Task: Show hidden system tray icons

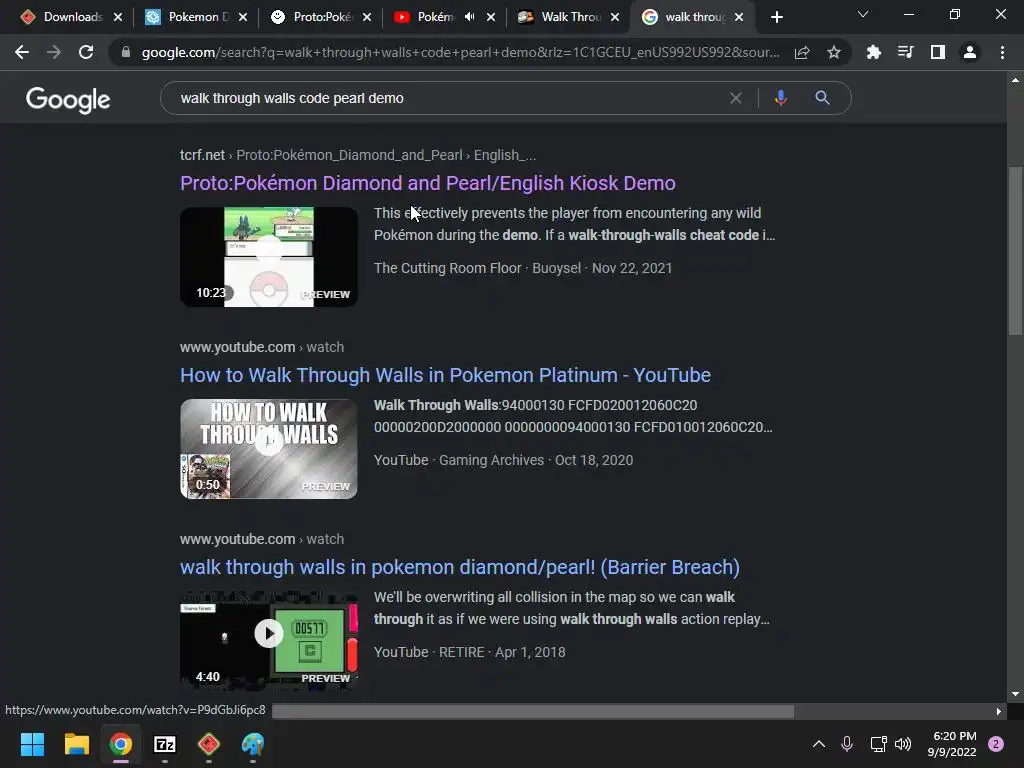Action: click(818, 744)
